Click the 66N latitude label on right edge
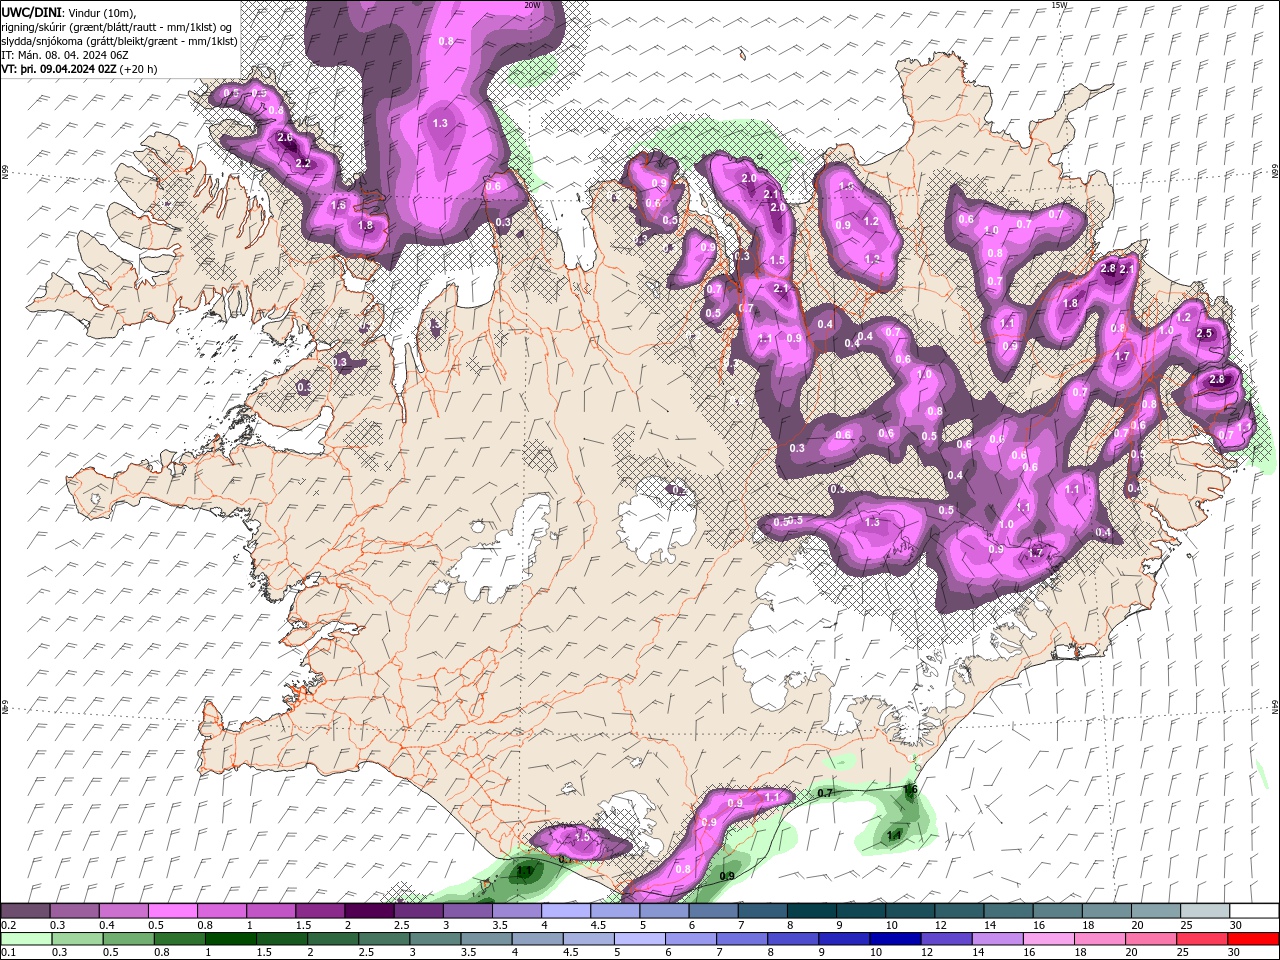 pyautogui.click(x=1275, y=173)
